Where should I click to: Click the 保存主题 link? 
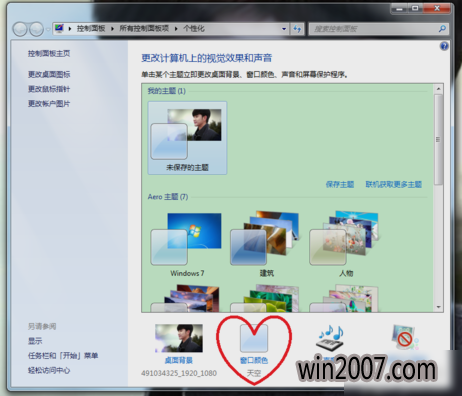[x=340, y=184]
